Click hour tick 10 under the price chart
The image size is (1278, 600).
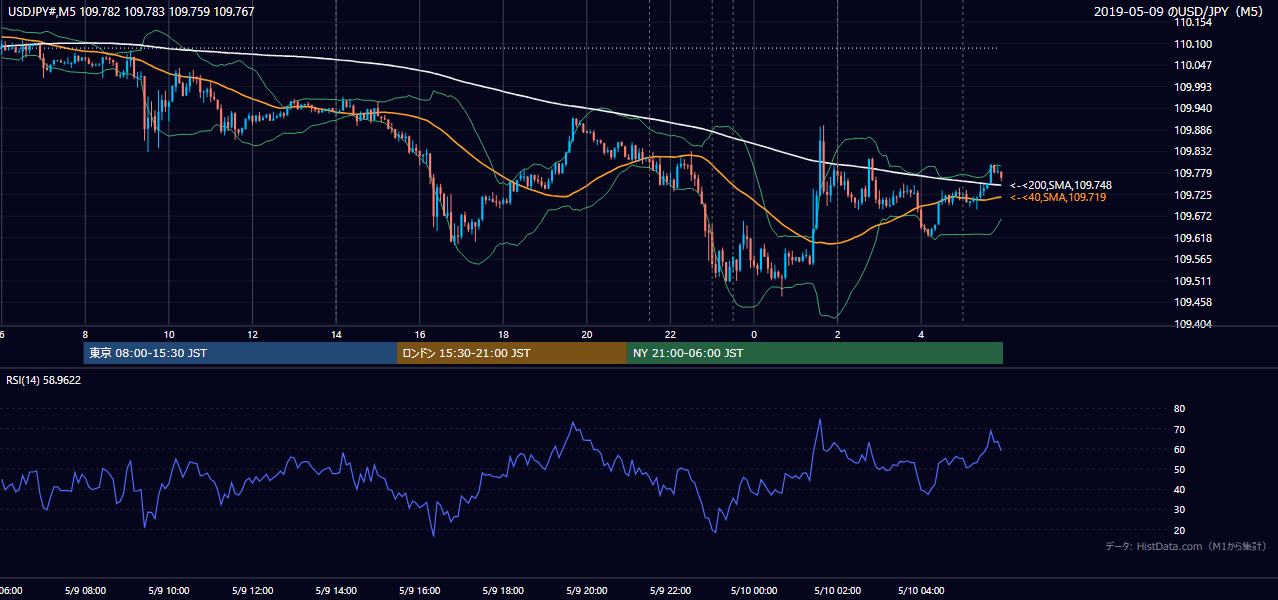point(169,334)
